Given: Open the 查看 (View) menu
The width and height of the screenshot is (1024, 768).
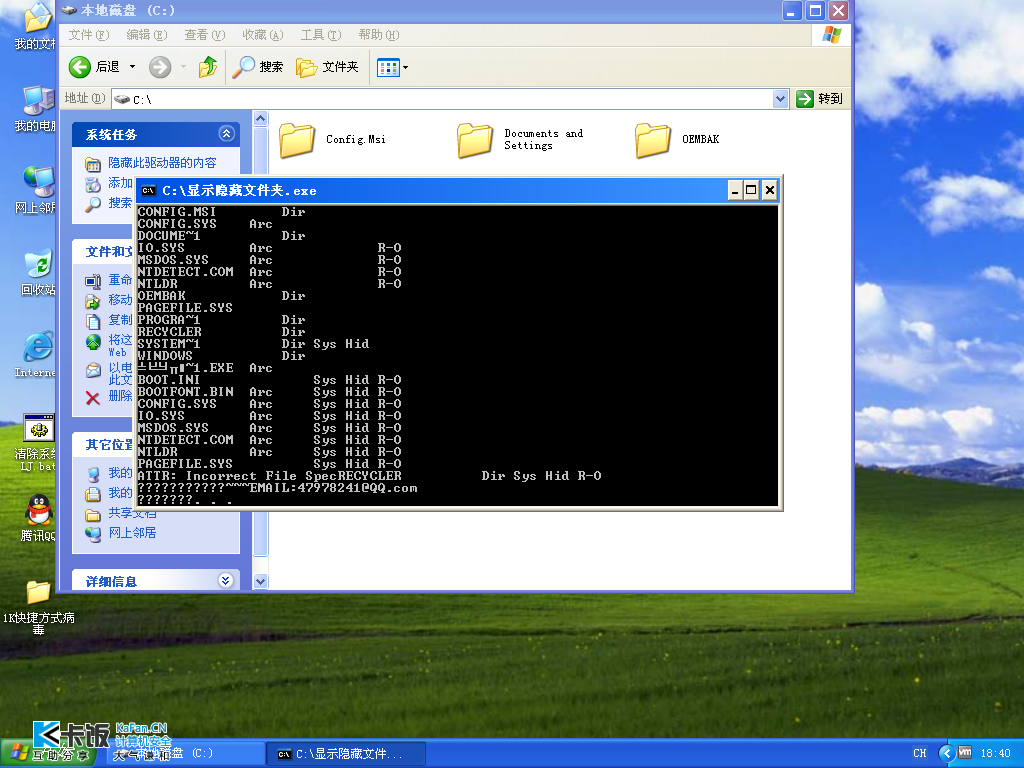Looking at the screenshot, I should coord(204,35).
